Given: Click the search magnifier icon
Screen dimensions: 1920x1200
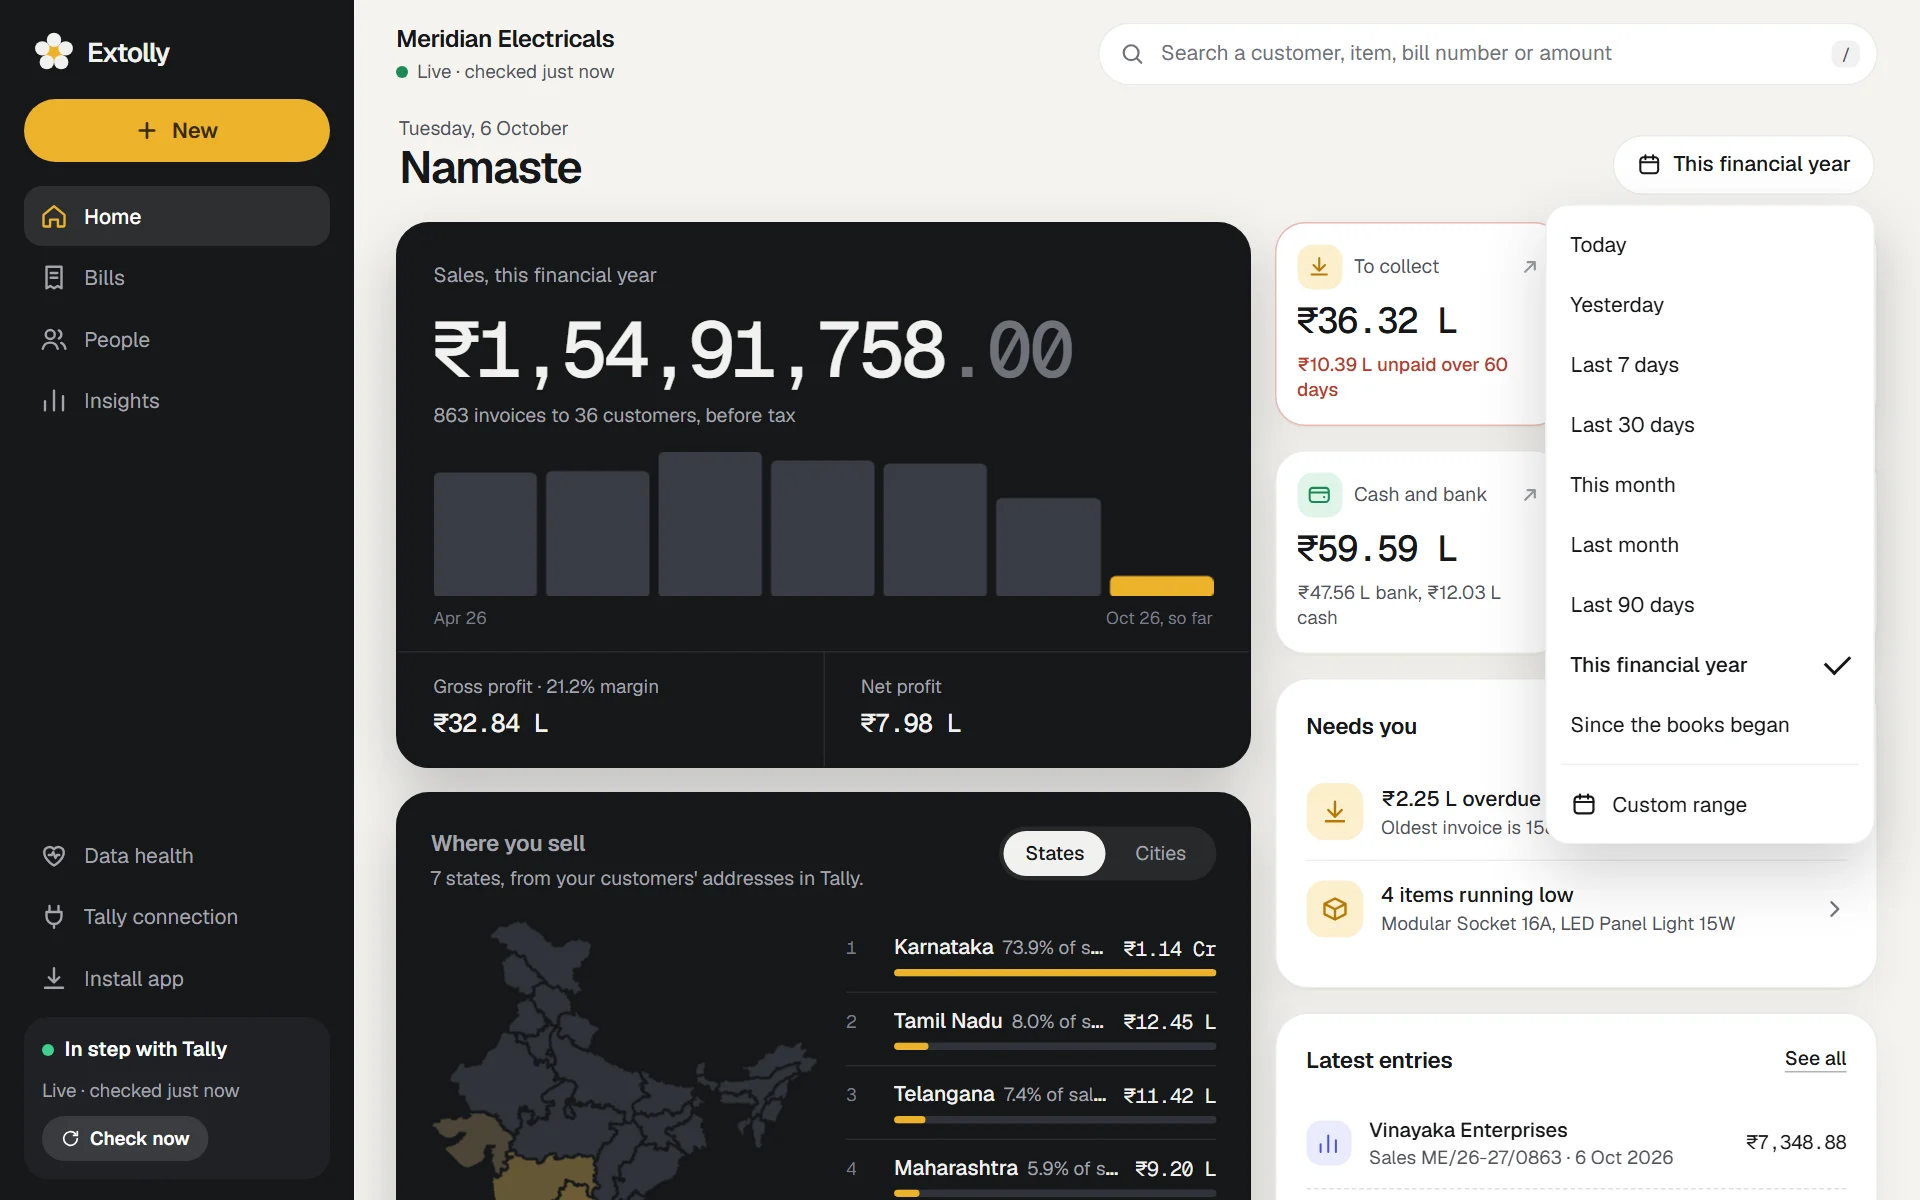Looking at the screenshot, I should pyautogui.click(x=1132, y=54).
